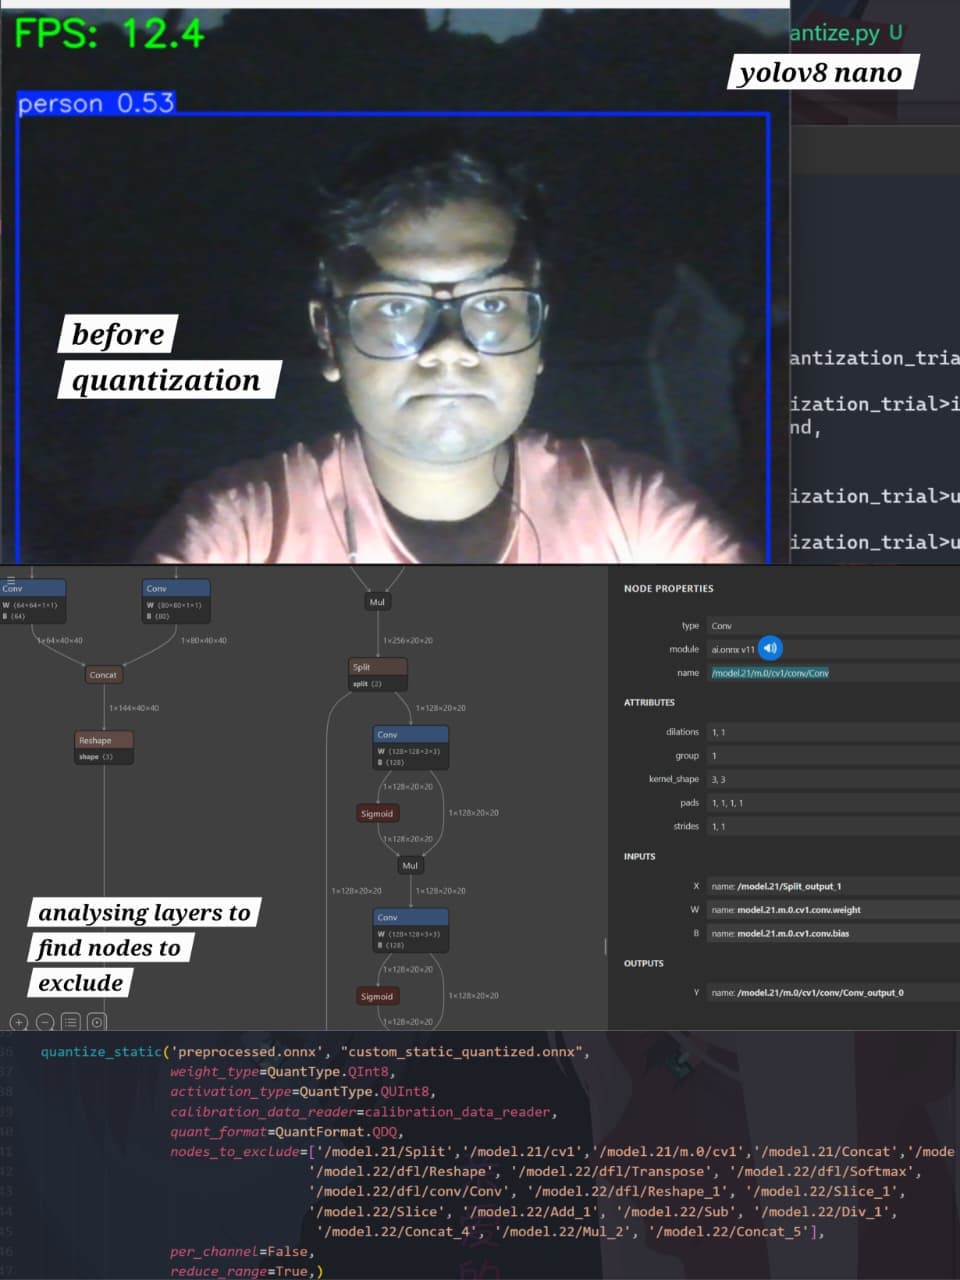
Task: Click the NODE PROPERTIES panel header
Action: pos(668,588)
